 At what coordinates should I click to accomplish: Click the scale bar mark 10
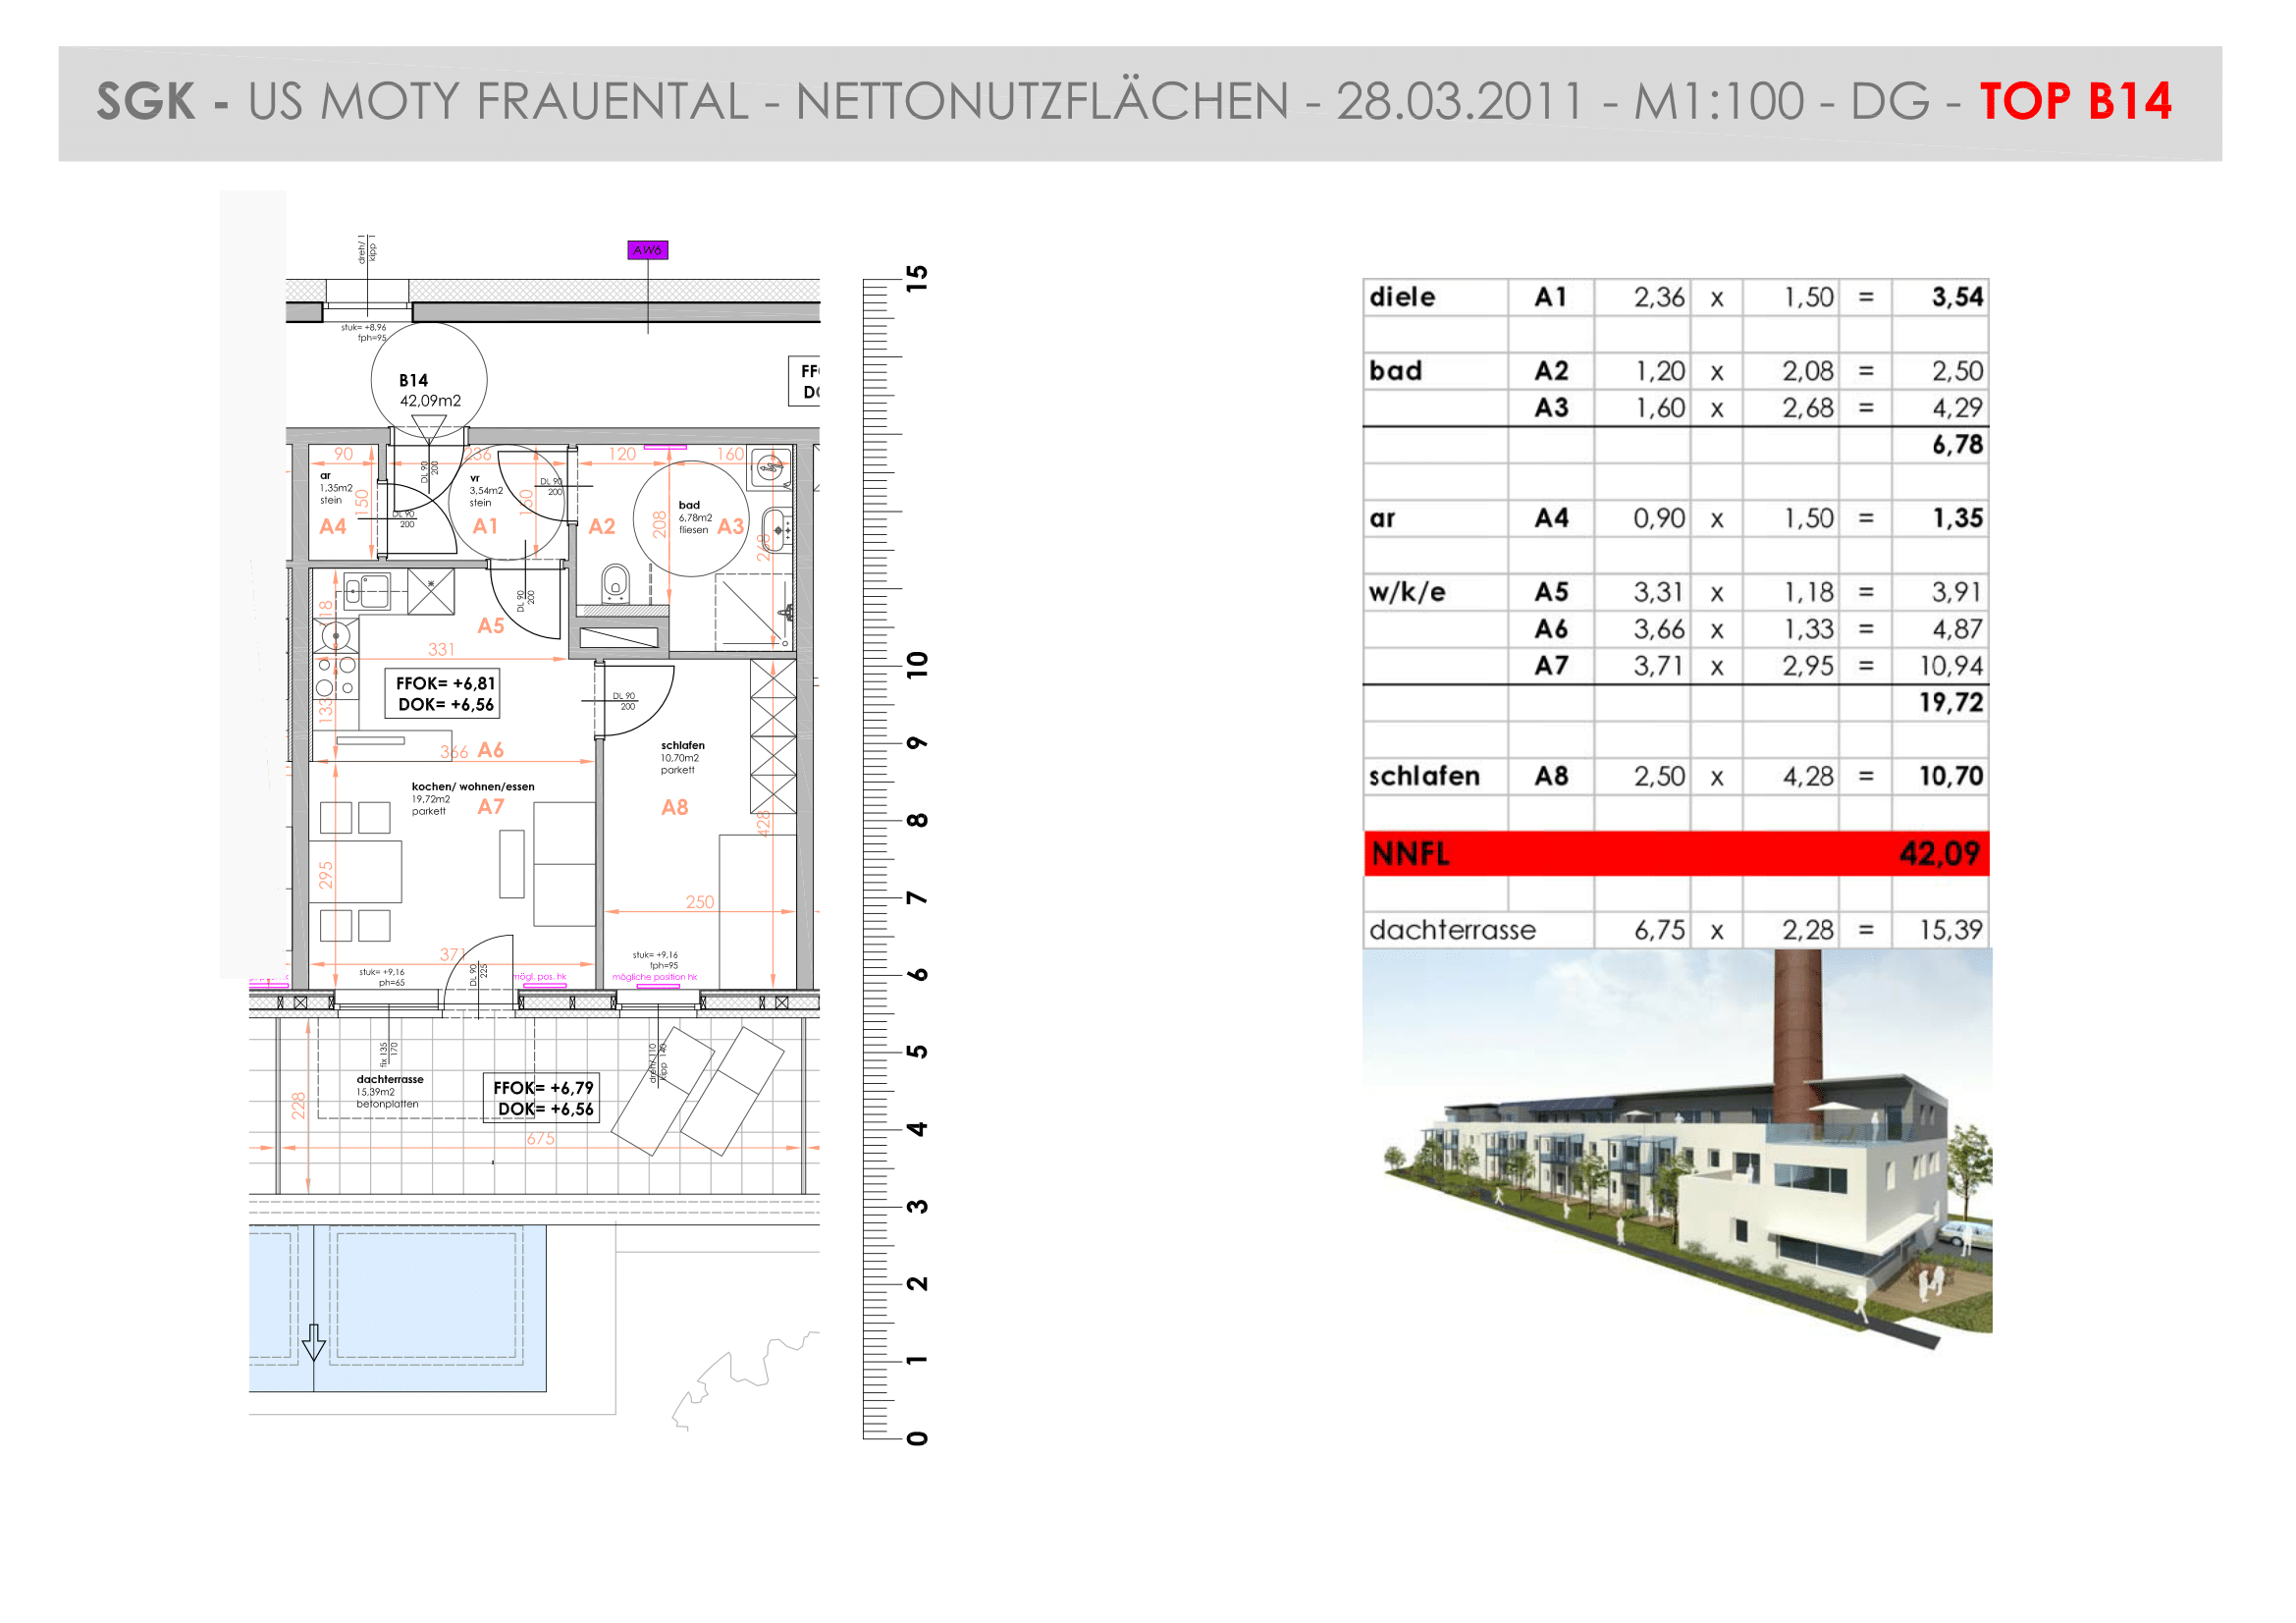click(917, 665)
